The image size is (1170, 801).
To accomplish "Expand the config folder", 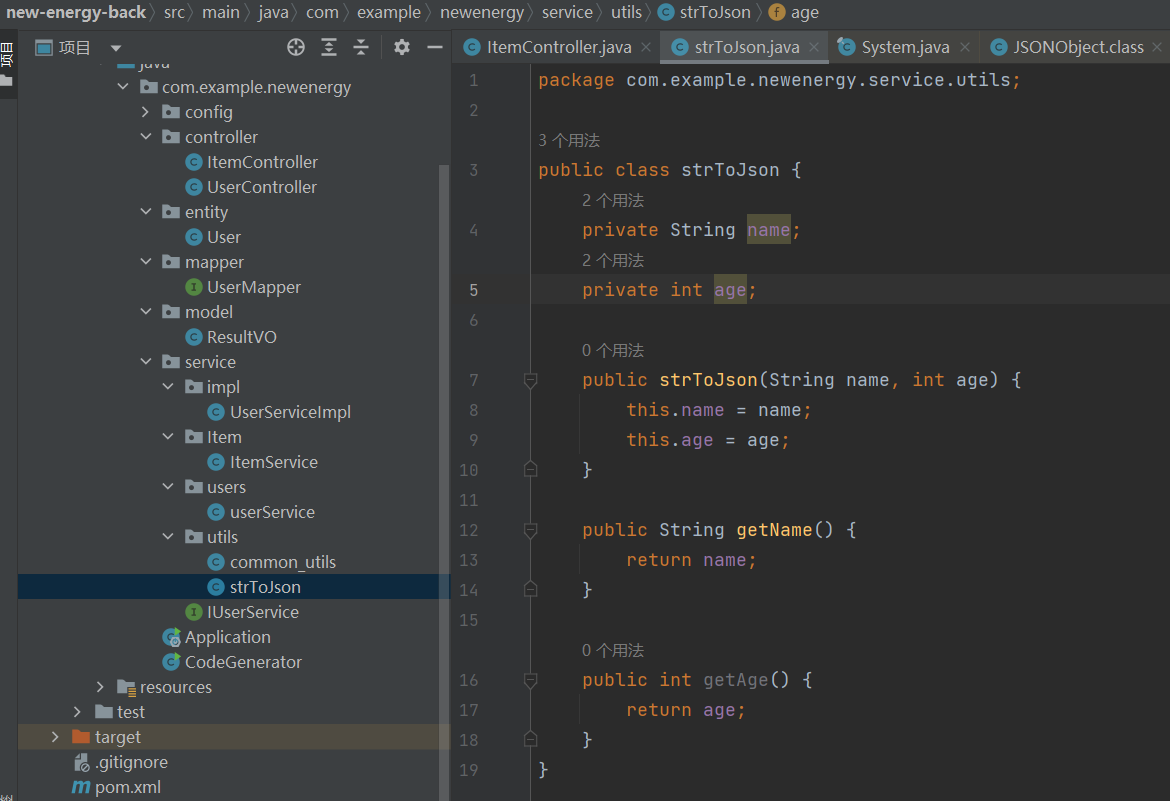I will coord(146,112).
